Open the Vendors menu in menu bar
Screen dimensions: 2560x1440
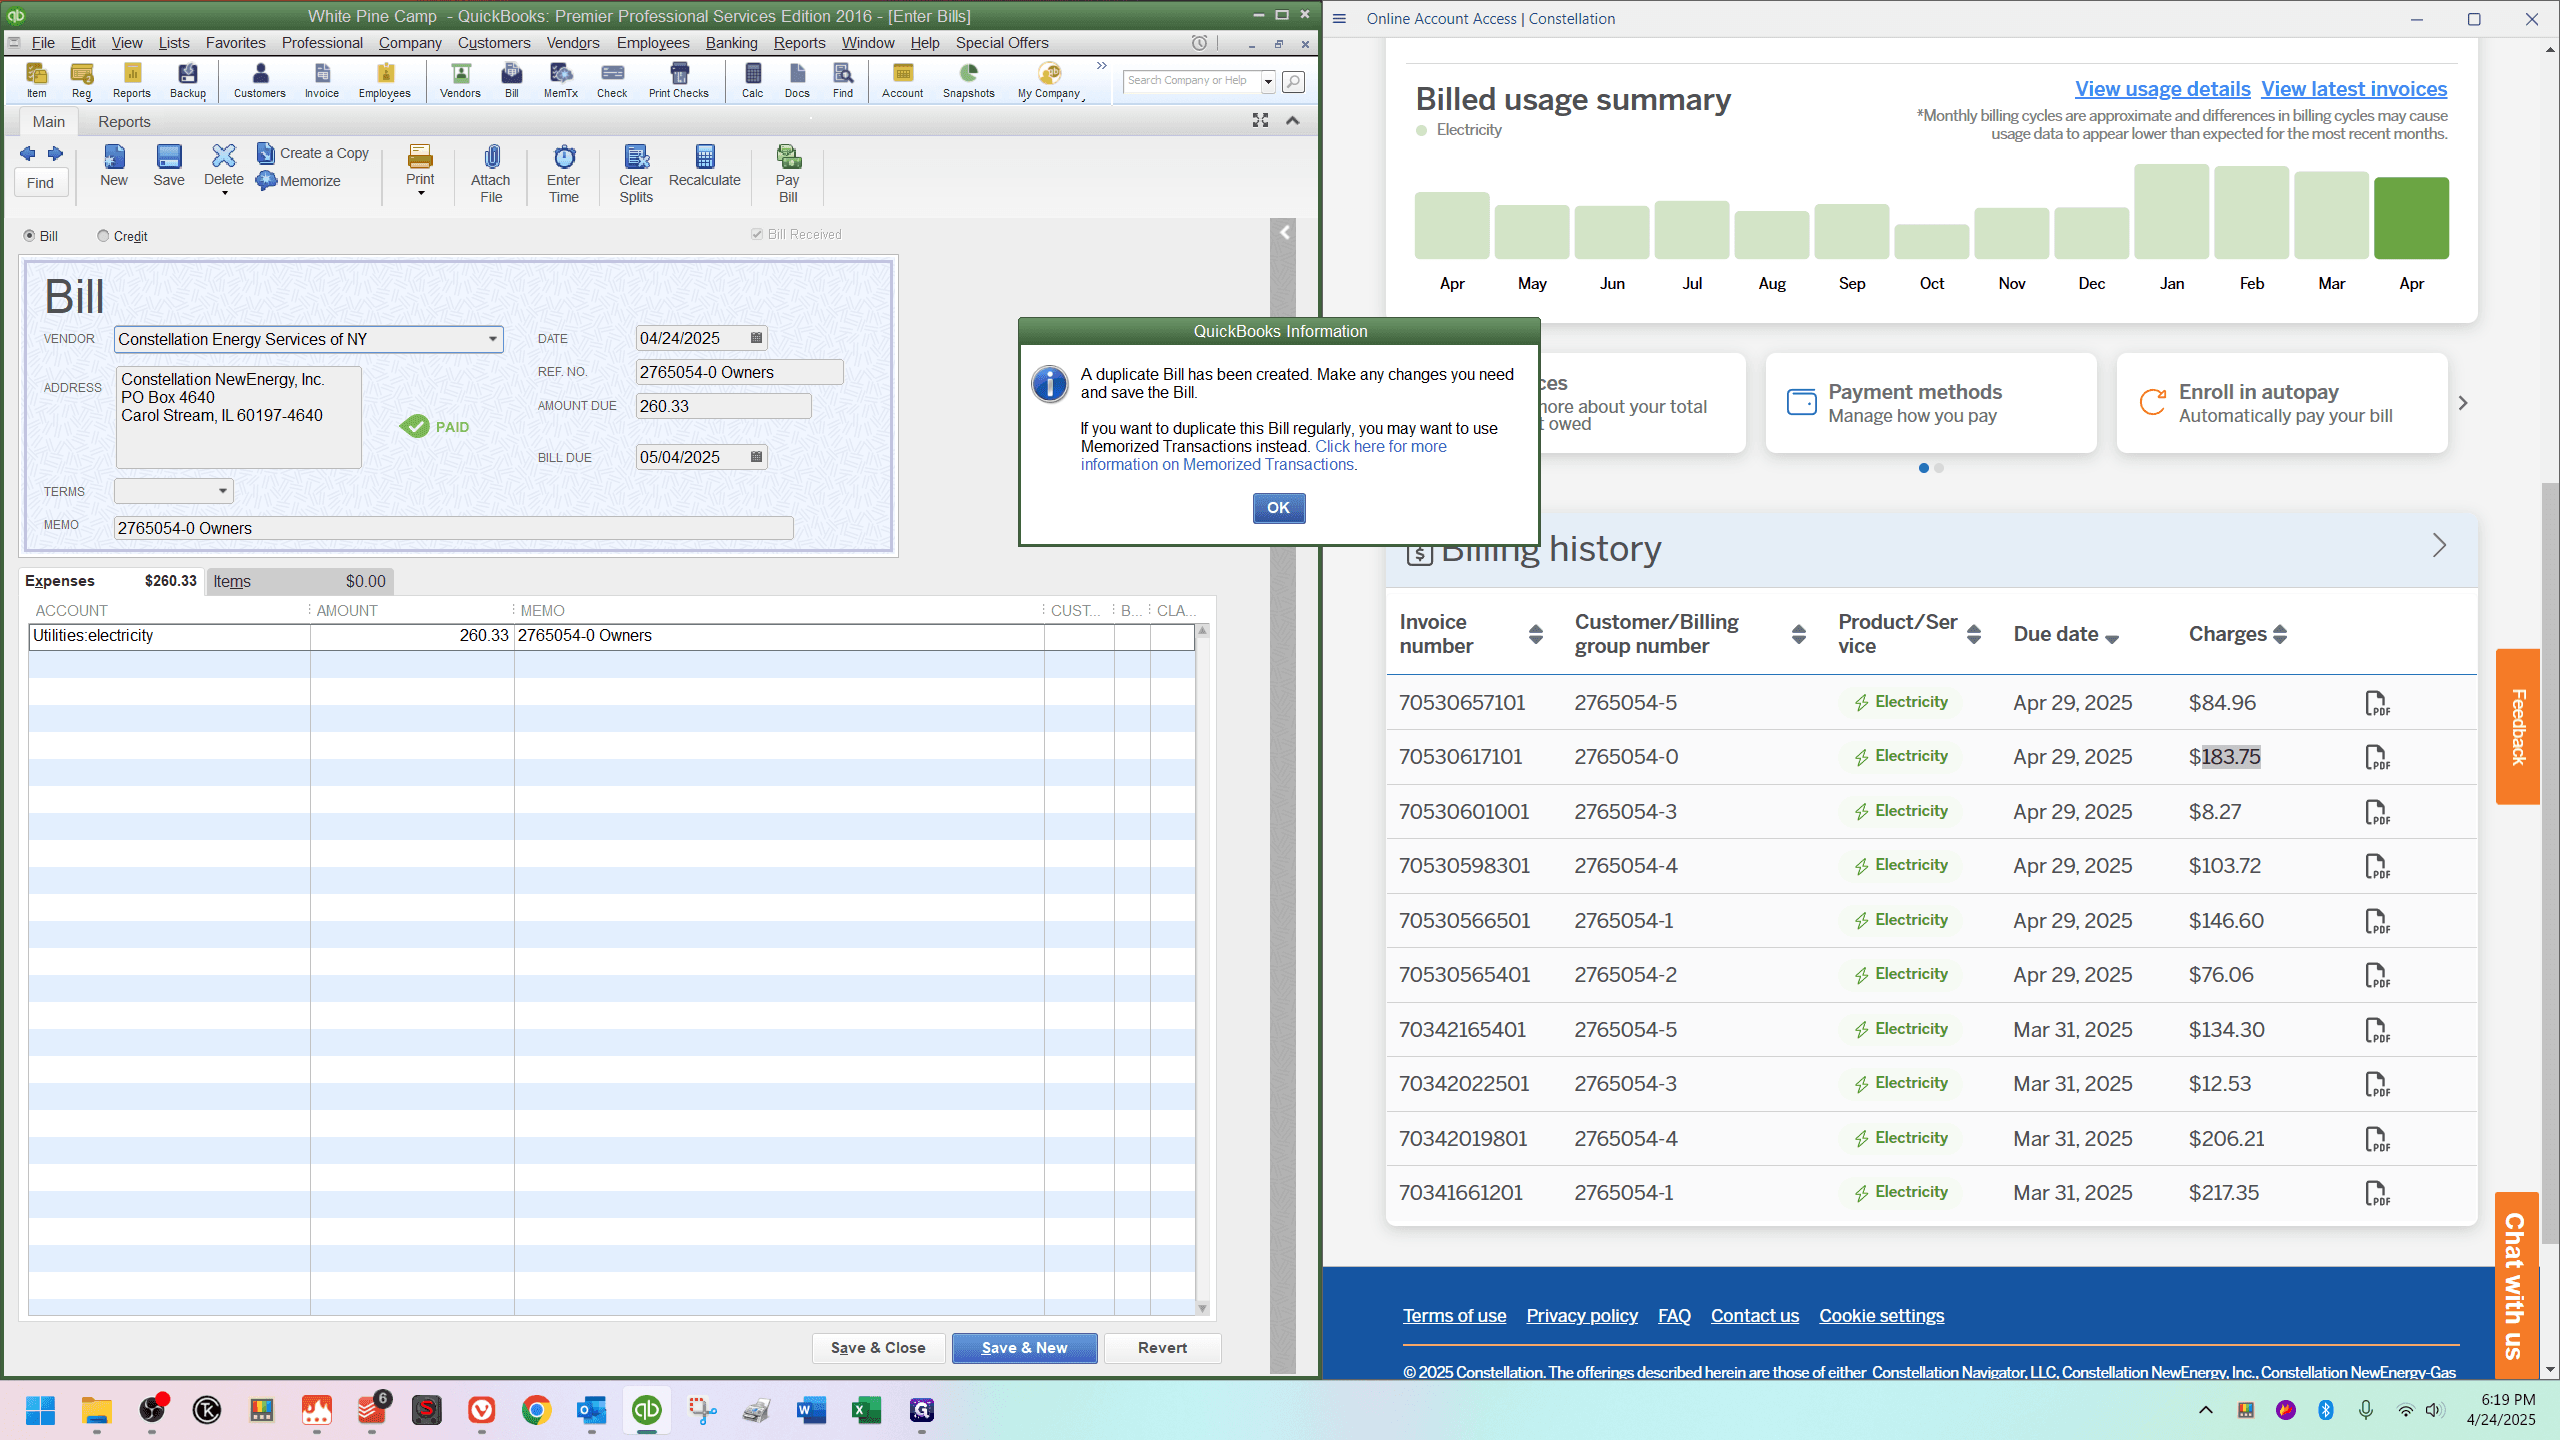[x=573, y=43]
